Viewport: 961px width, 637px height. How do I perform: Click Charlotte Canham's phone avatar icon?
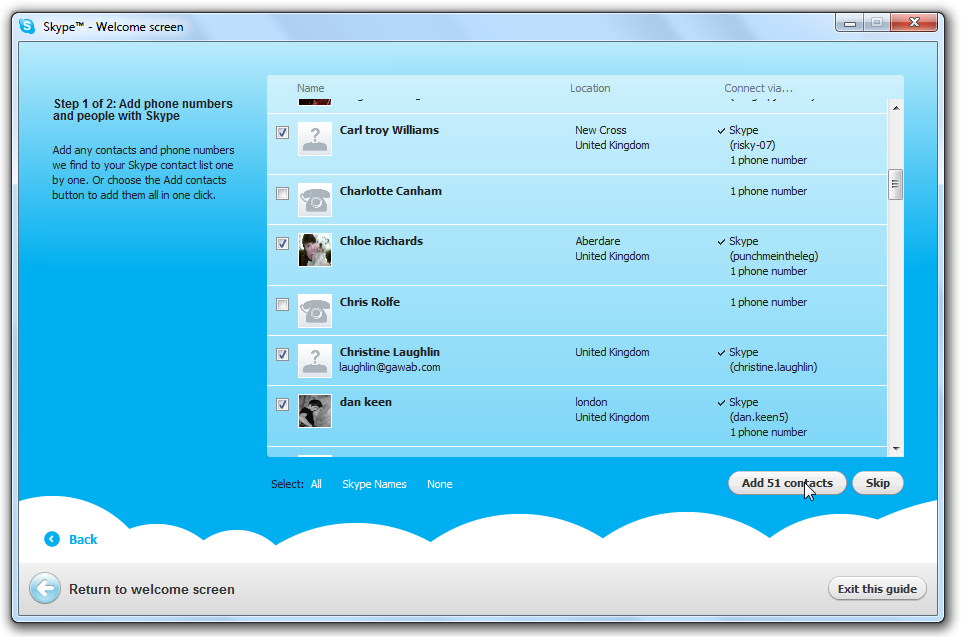coord(315,199)
